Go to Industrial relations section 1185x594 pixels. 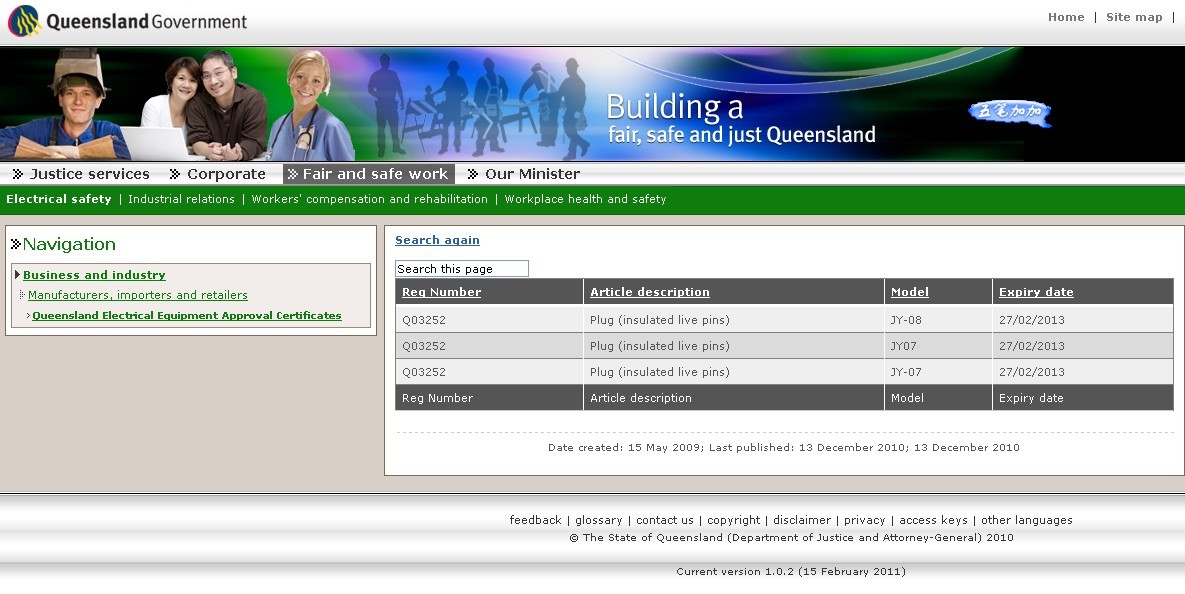pyautogui.click(x=181, y=199)
